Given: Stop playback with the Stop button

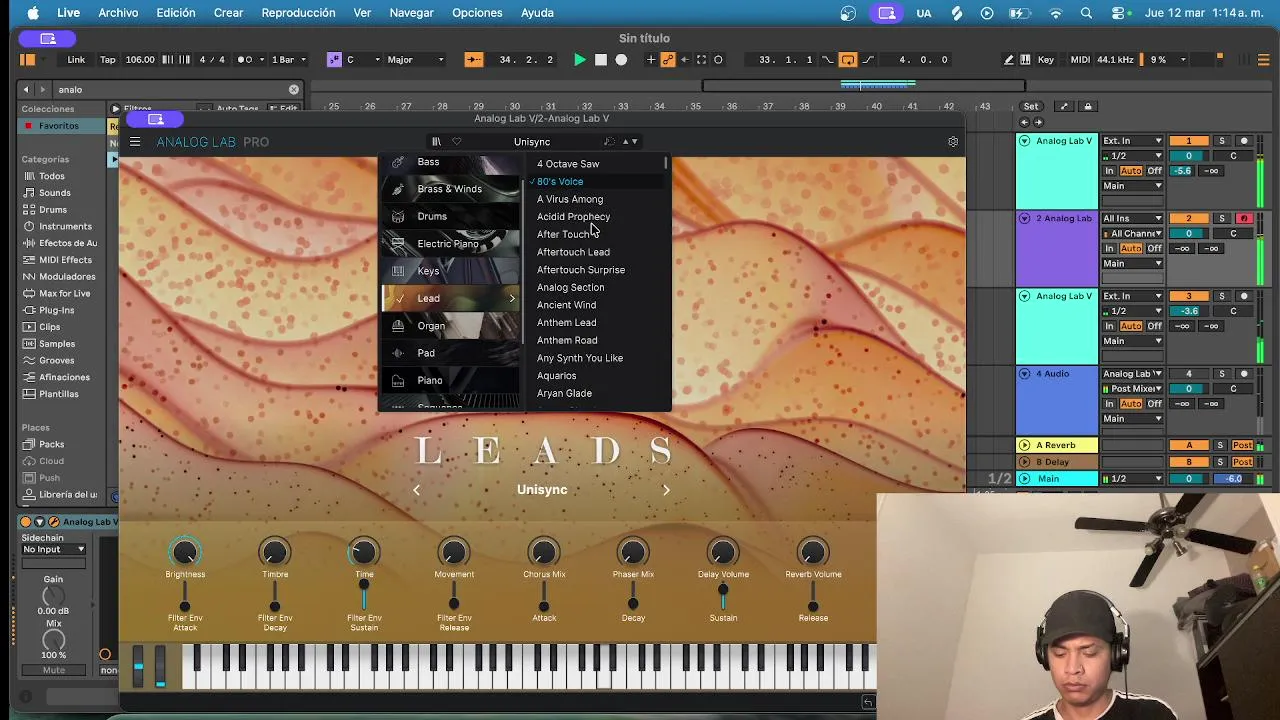Looking at the screenshot, I should pos(601,60).
